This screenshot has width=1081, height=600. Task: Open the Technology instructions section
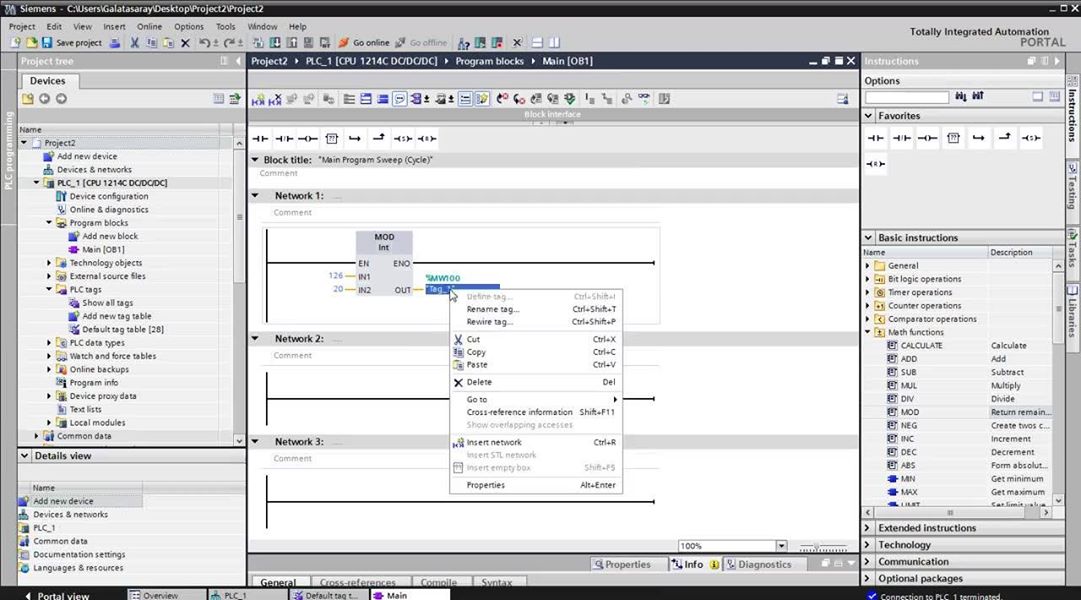point(904,545)
